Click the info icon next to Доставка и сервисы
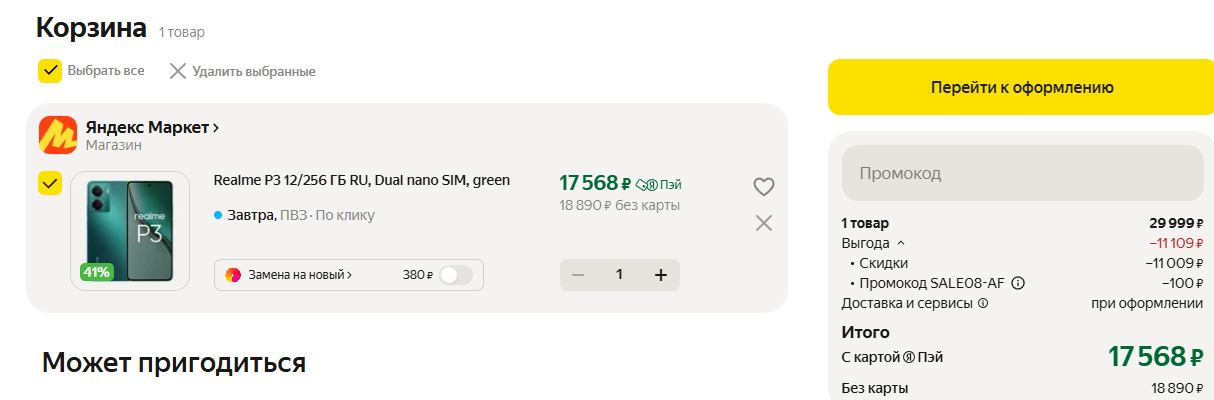Screen dimensions: 1214x400 pyautogui.click(x=983, y=303)
